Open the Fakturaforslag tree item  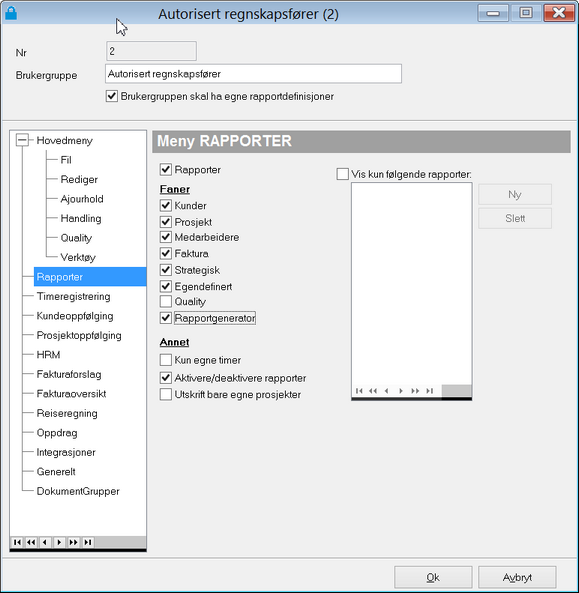click(x=69, y=374)
